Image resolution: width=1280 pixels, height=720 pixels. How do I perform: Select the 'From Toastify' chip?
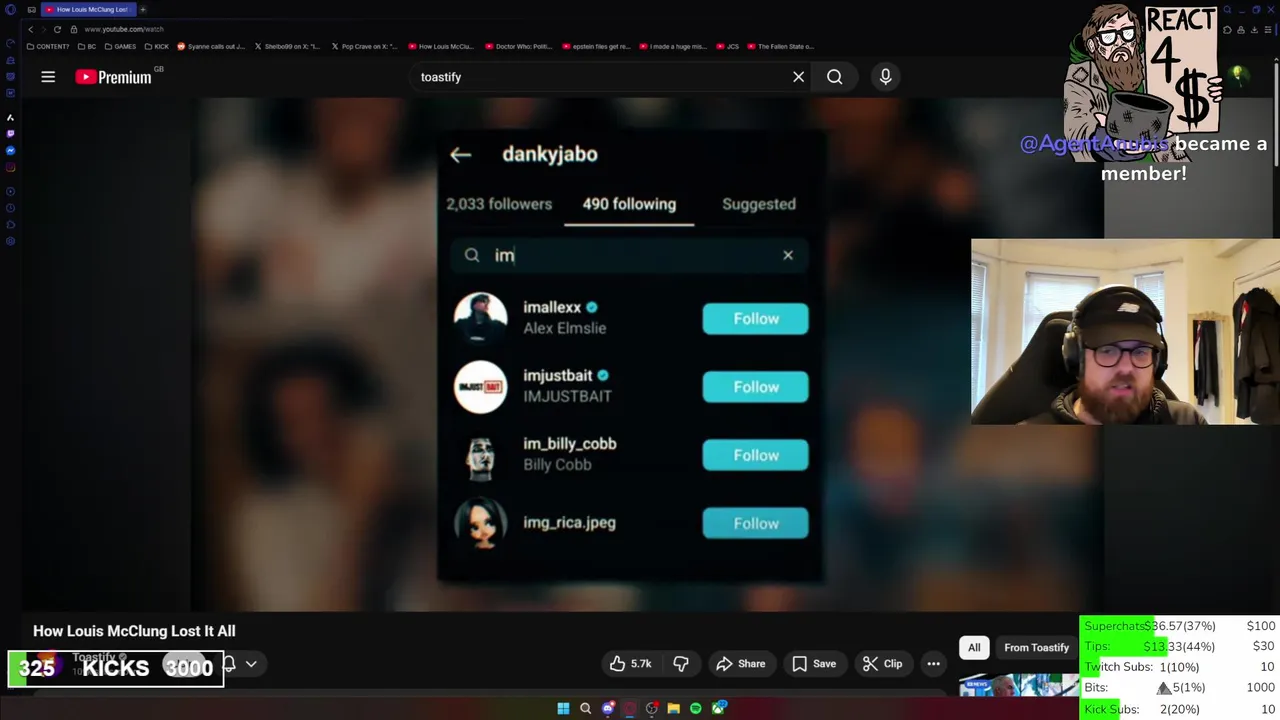[1036, 648]
